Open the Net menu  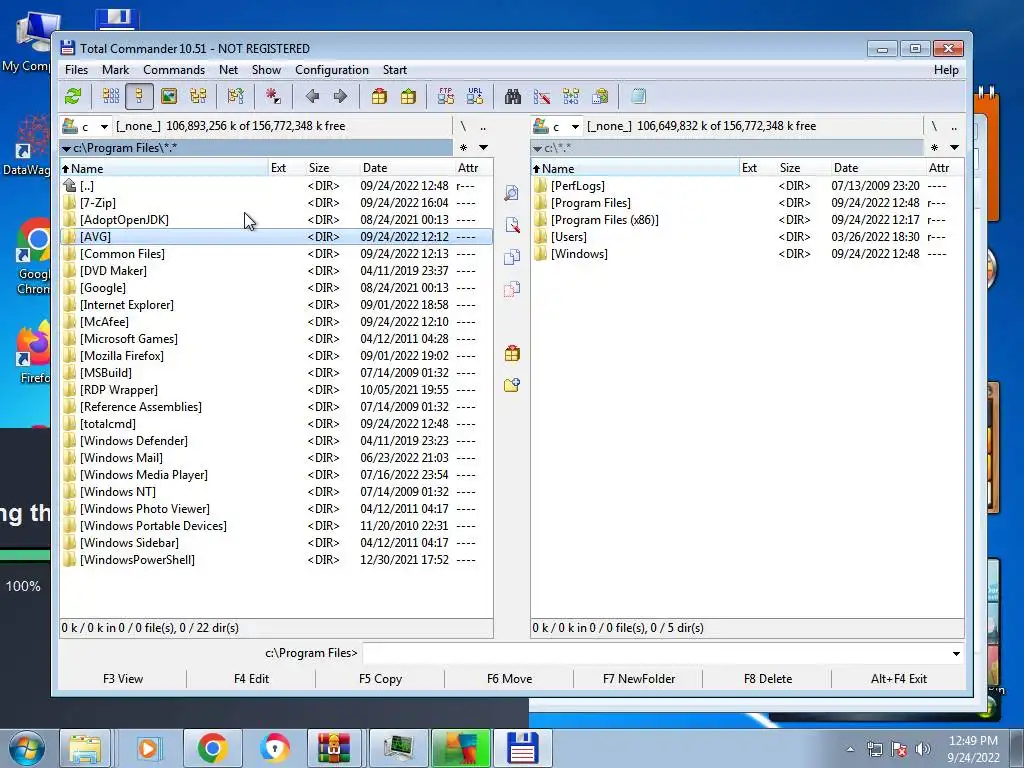click(x=229, y=70)
